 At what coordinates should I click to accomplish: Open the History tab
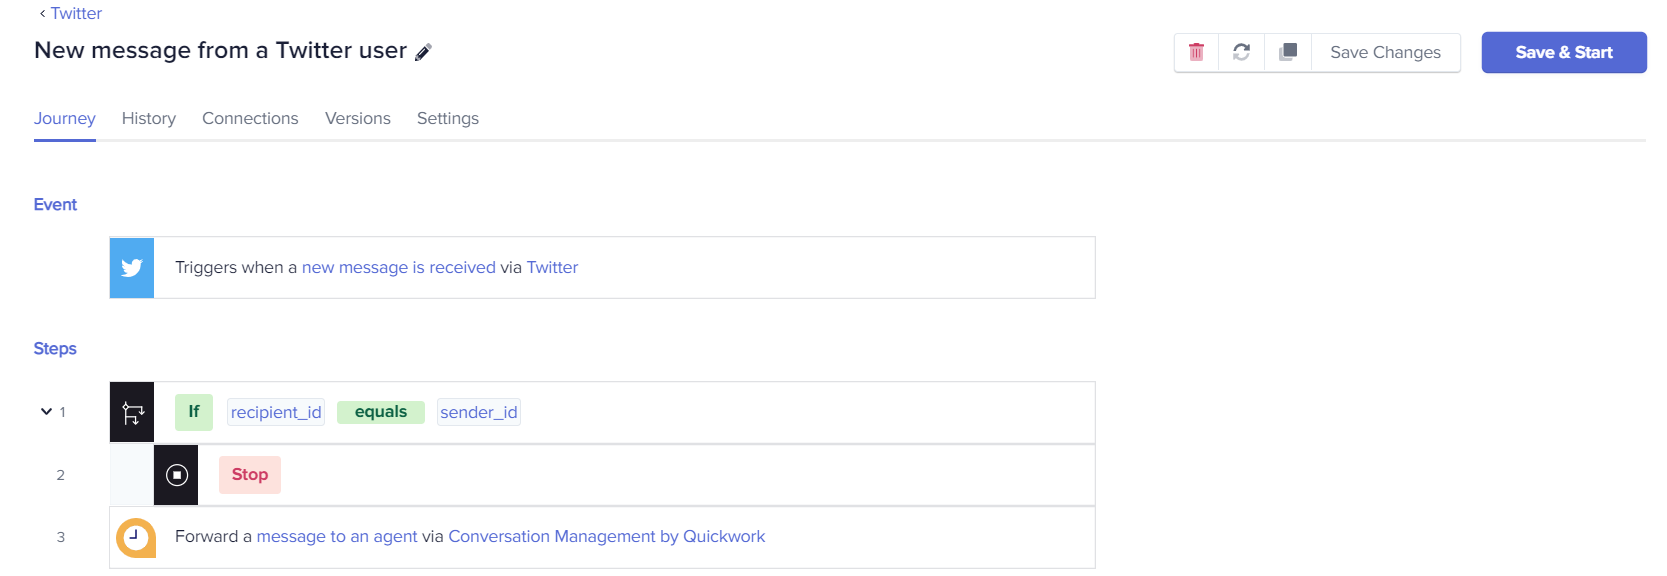click(x=149, y=118)
